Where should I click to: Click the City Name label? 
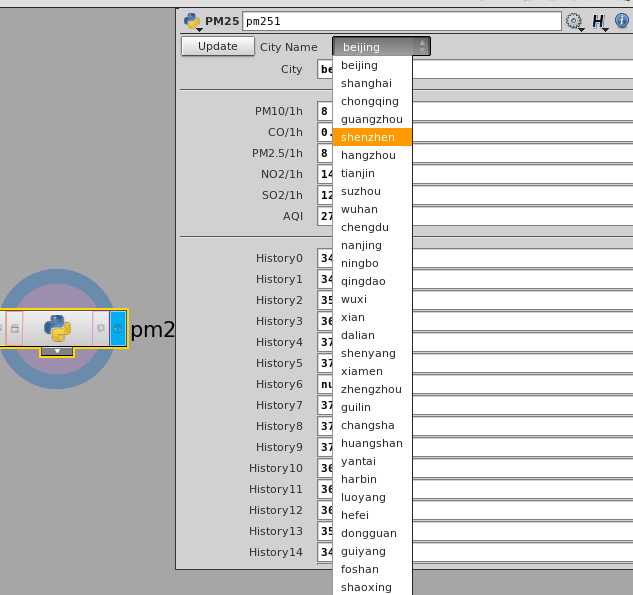coord(289,47)
